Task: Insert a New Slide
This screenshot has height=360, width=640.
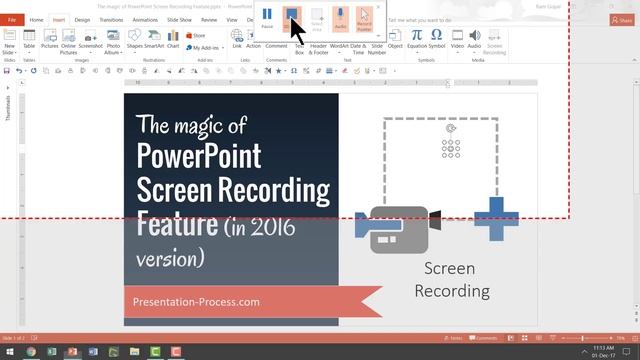Action: coord(9,42)
